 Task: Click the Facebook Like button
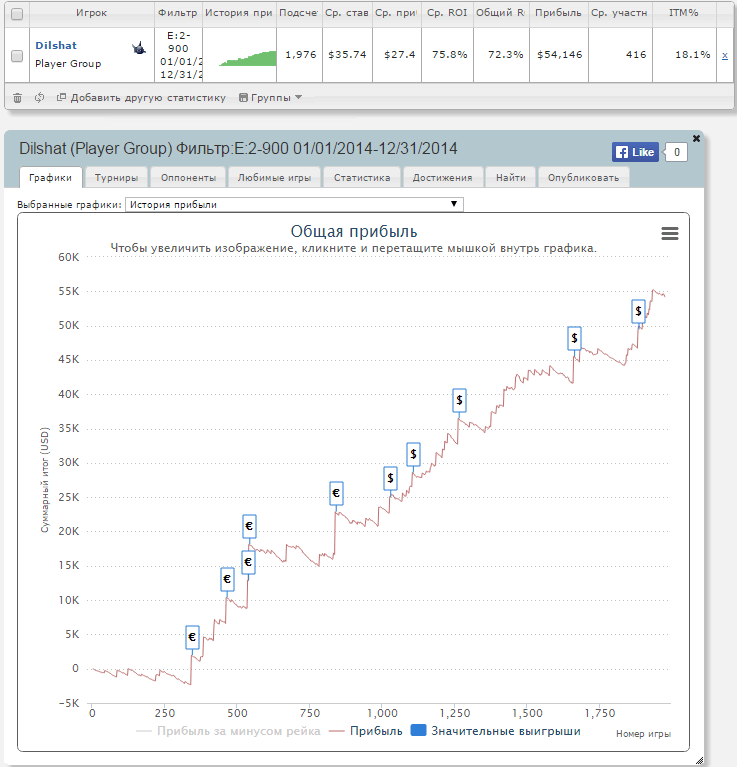tap(635, 152)
